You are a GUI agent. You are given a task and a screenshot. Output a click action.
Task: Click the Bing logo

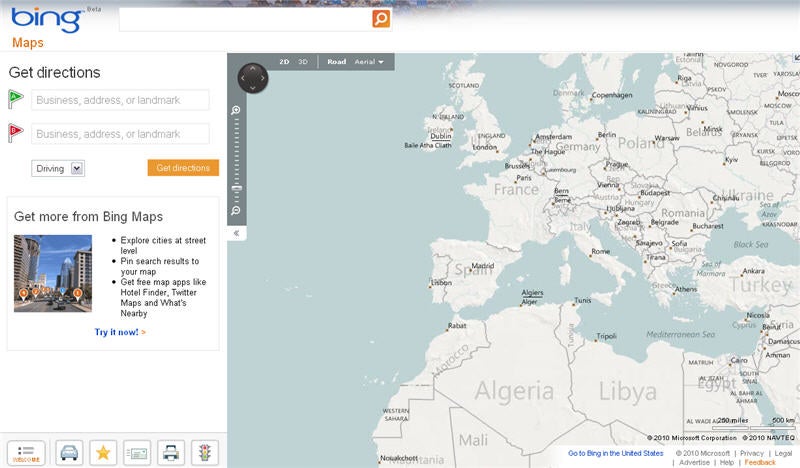(46, 20)
